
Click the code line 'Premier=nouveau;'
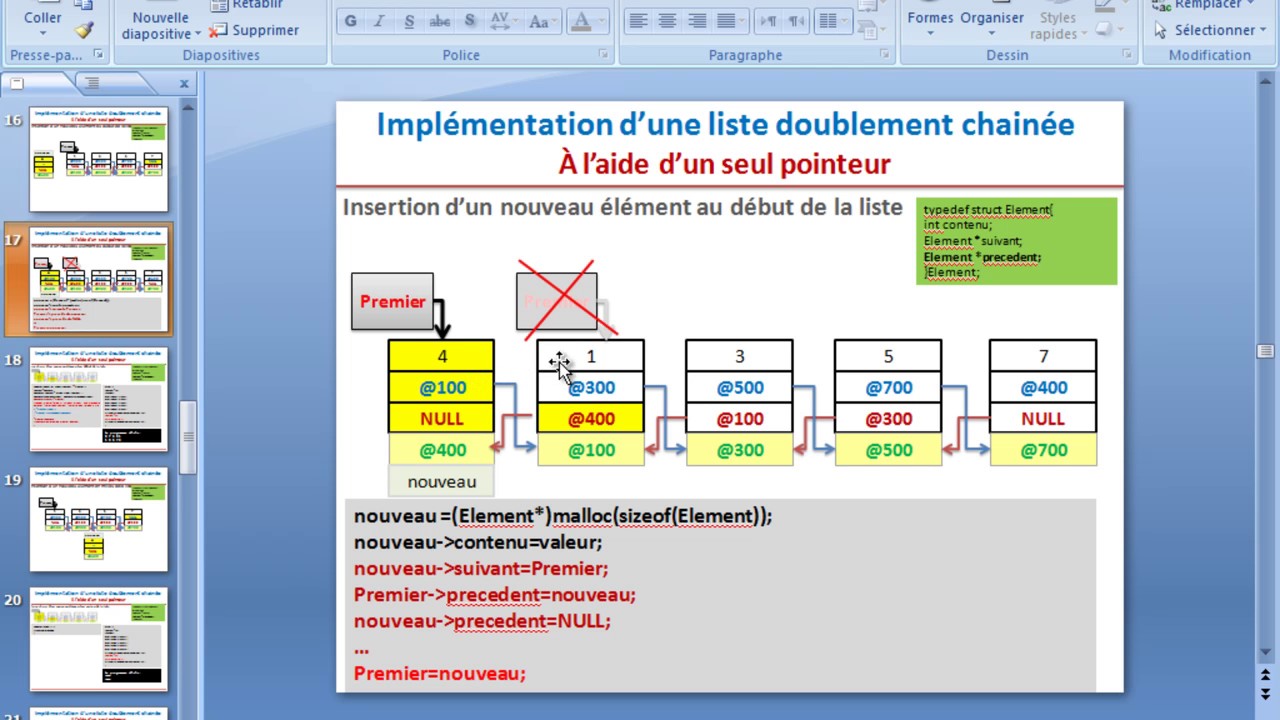[439, 673]
